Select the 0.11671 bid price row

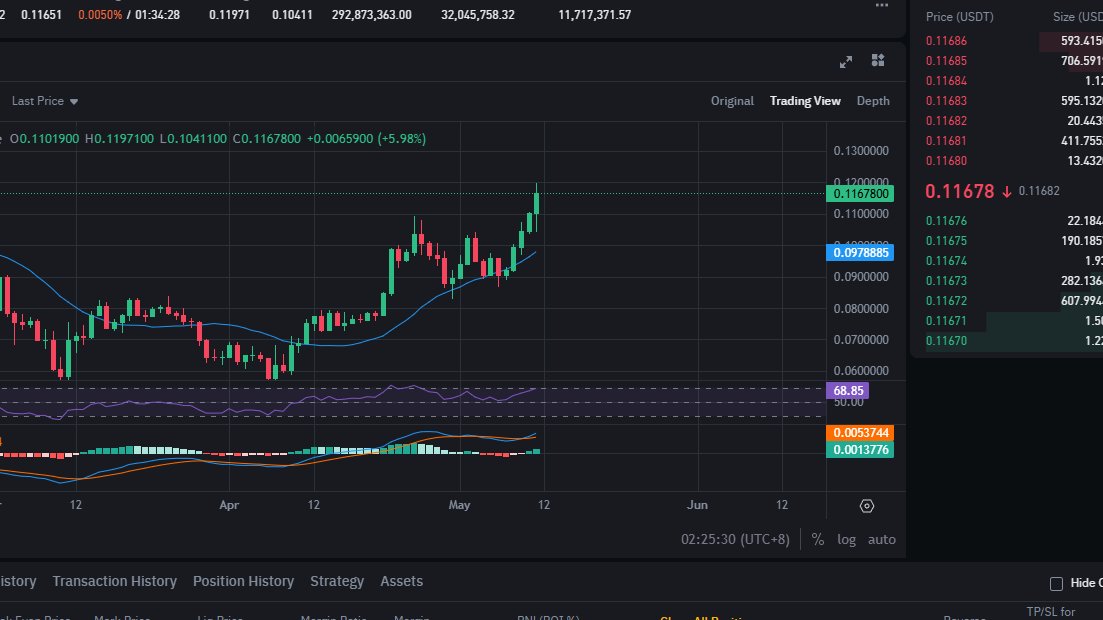(1014, 321)
